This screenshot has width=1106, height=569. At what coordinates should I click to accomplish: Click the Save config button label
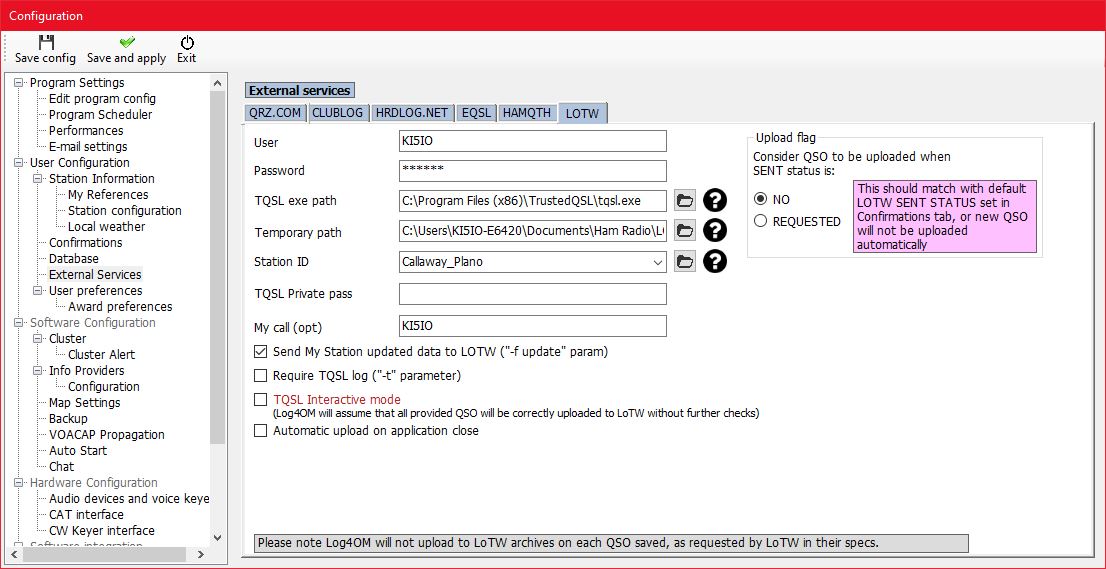pos(45,59)
